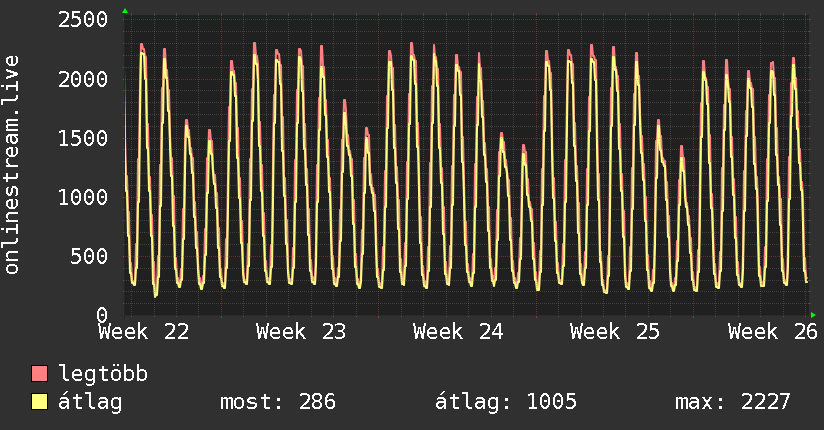The image size is (824, 430).
Task: Click the 0 y-axis value
Action: coord(102,315)
